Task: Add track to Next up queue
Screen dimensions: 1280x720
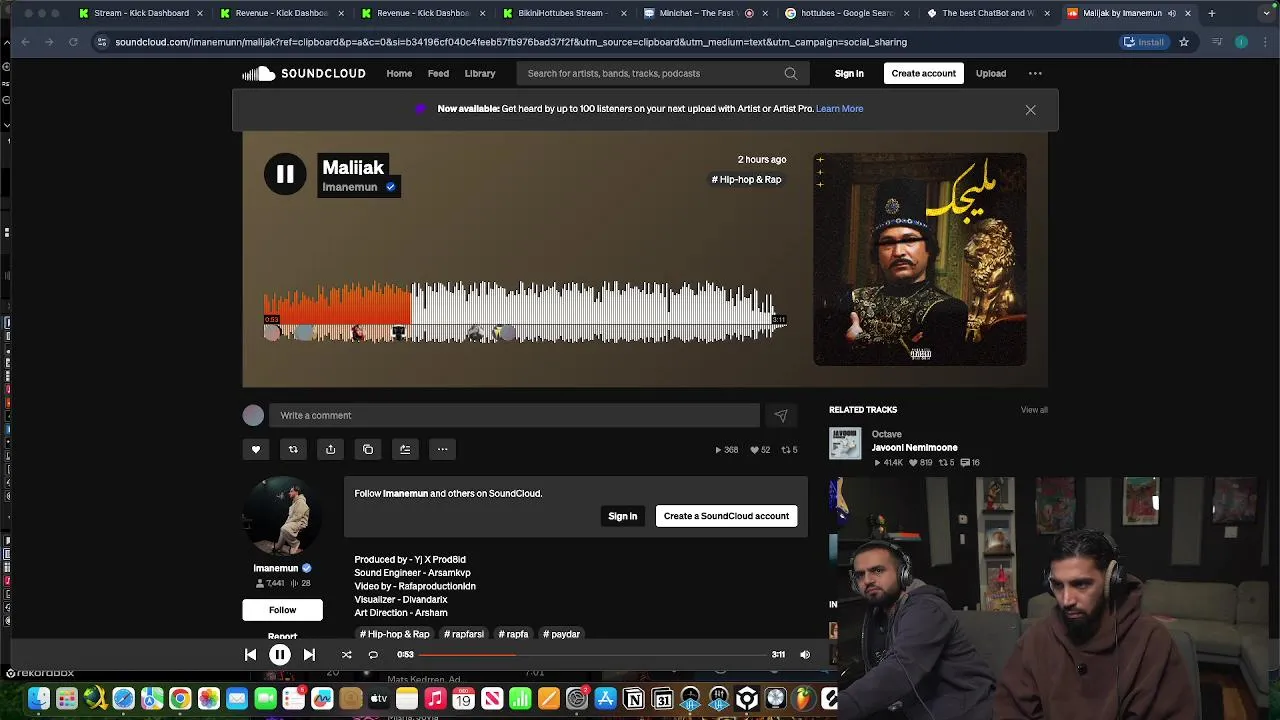Action: [x=405, y=449]
